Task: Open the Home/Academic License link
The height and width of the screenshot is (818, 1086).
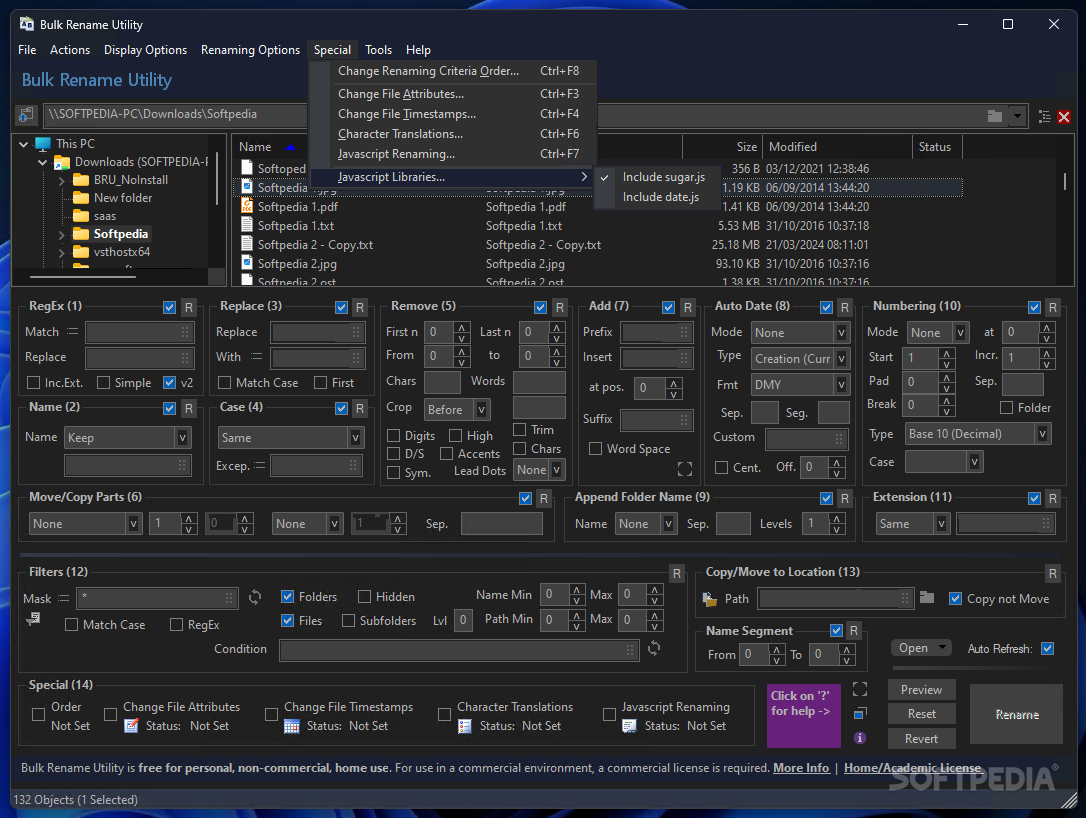Action: 912,767
